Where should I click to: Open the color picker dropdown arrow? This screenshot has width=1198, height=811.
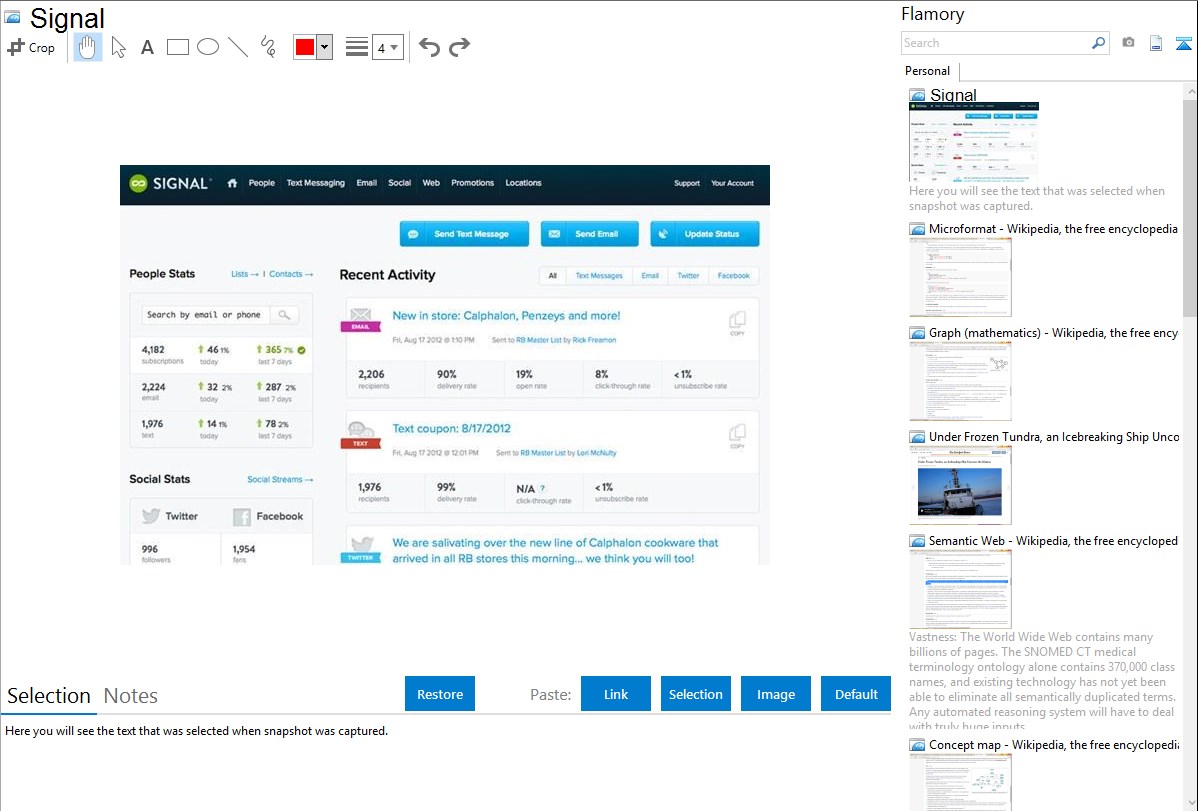[325, 47]
